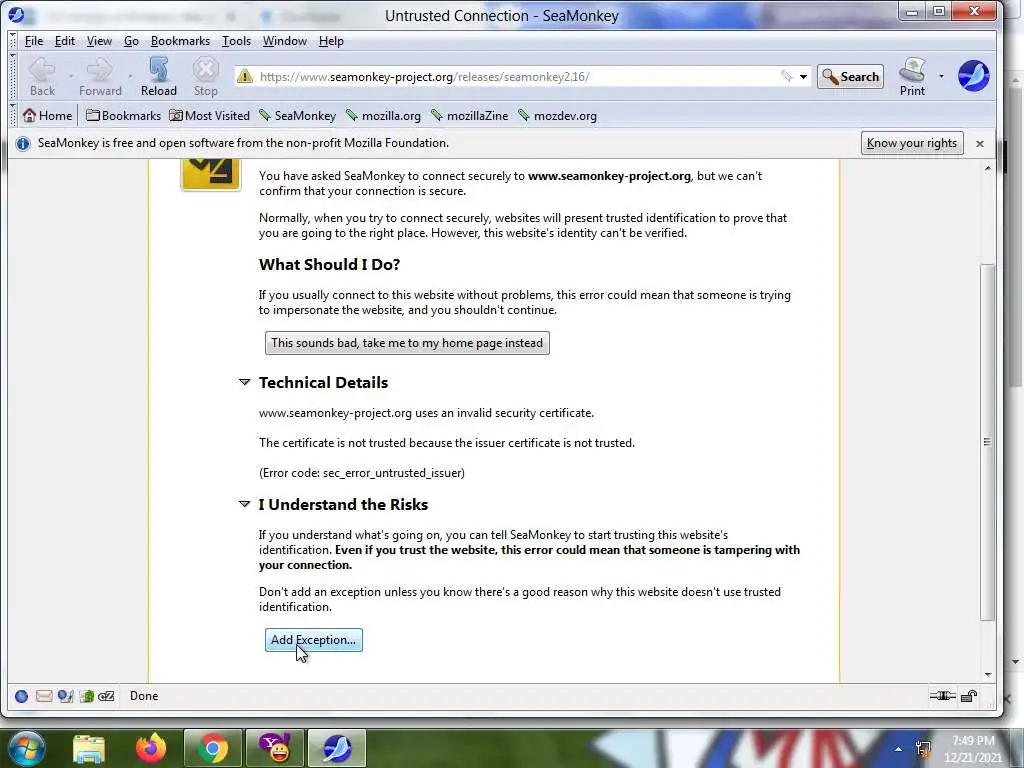Image resolution: width=1024 pixels, height=768 pixels.
Task: Click the Back navigation button
Action: (x=42, y=77)
